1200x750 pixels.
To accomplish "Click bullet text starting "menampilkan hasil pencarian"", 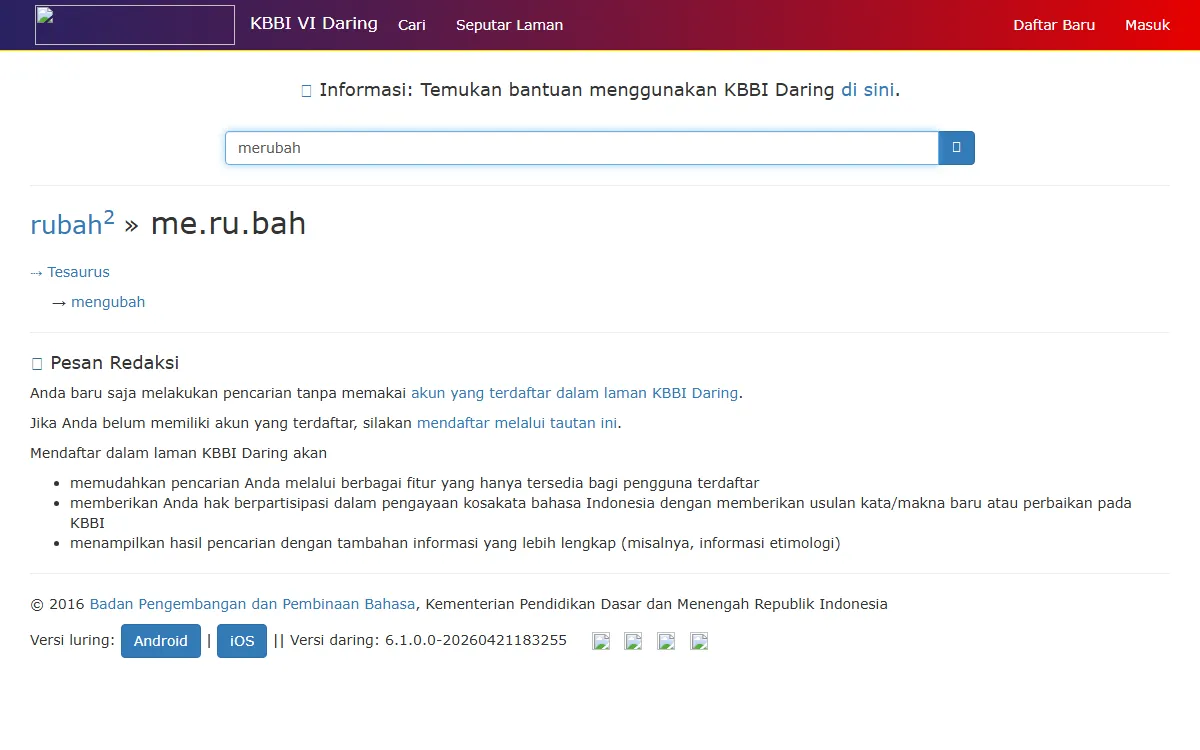I will (455, 543).
